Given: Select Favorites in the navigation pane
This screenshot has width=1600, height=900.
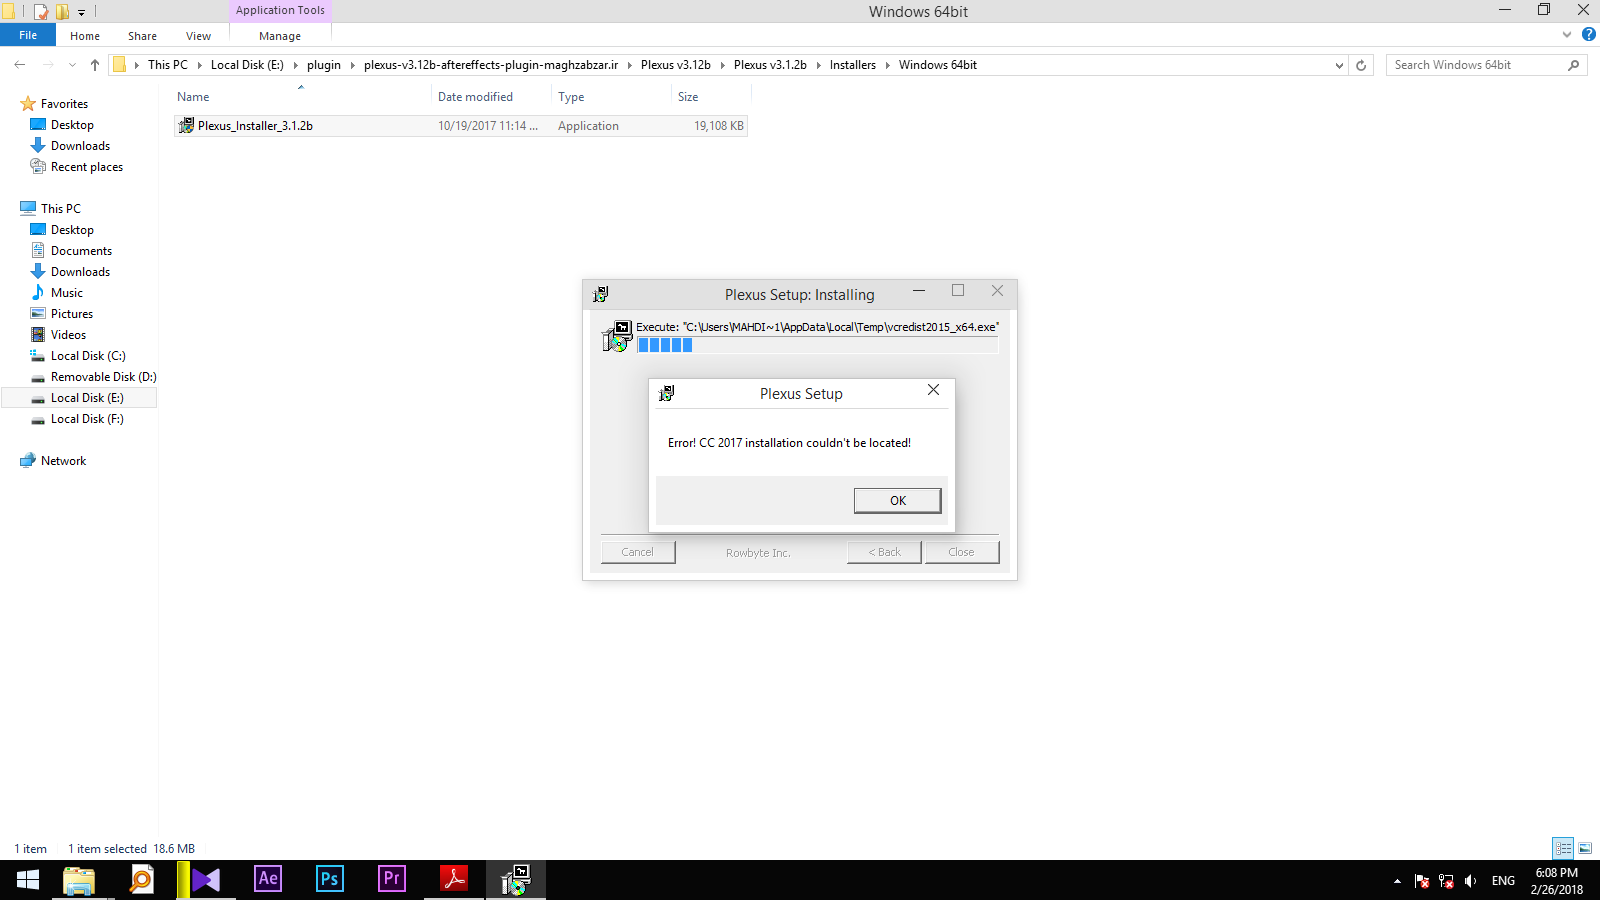Looking at the screenshot, I should pyautogui.click(x=64, y=104).
